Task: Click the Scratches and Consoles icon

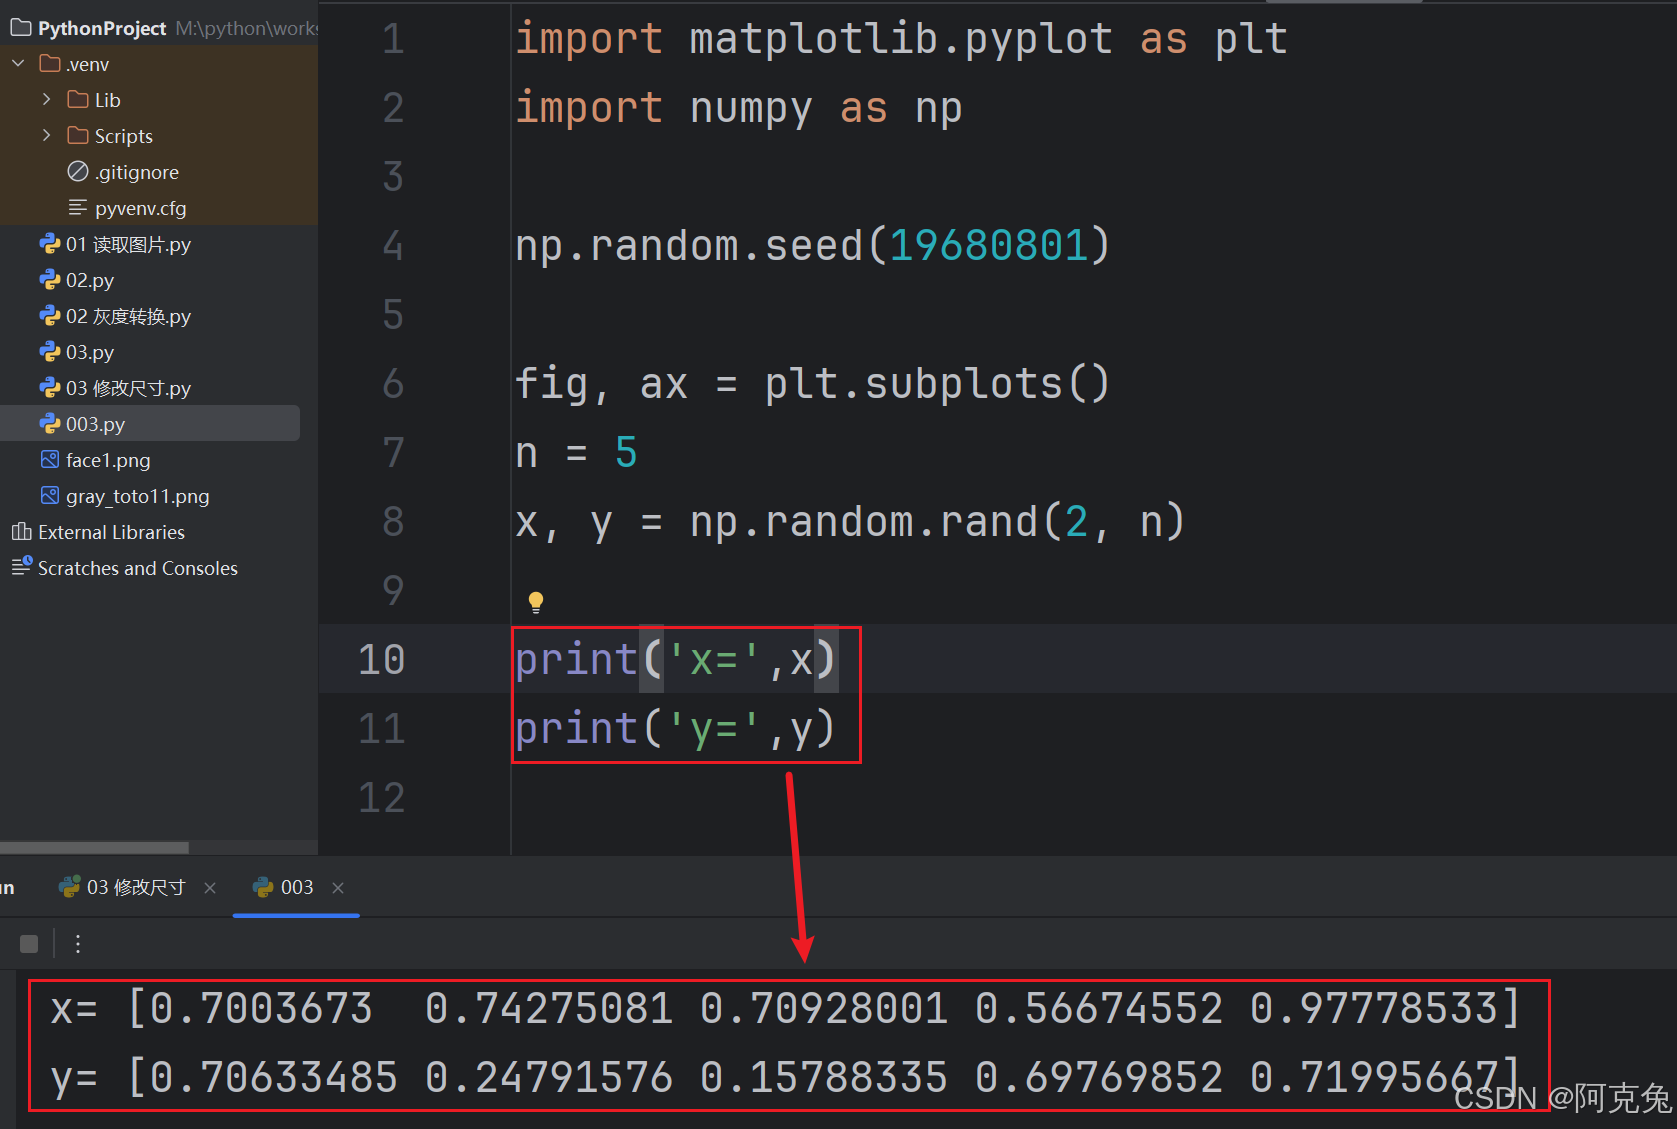Action: 20,567
